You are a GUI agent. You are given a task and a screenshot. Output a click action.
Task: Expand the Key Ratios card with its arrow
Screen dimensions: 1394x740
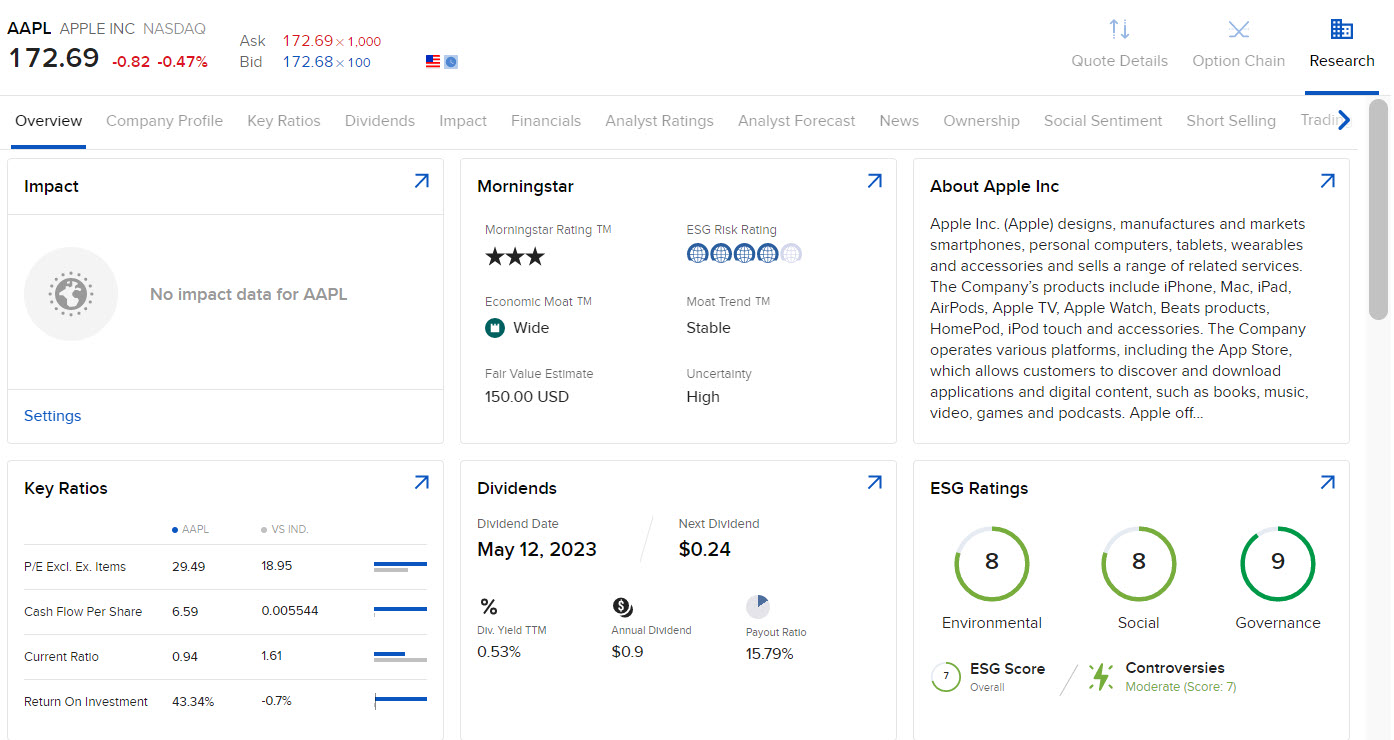[421, 483]
